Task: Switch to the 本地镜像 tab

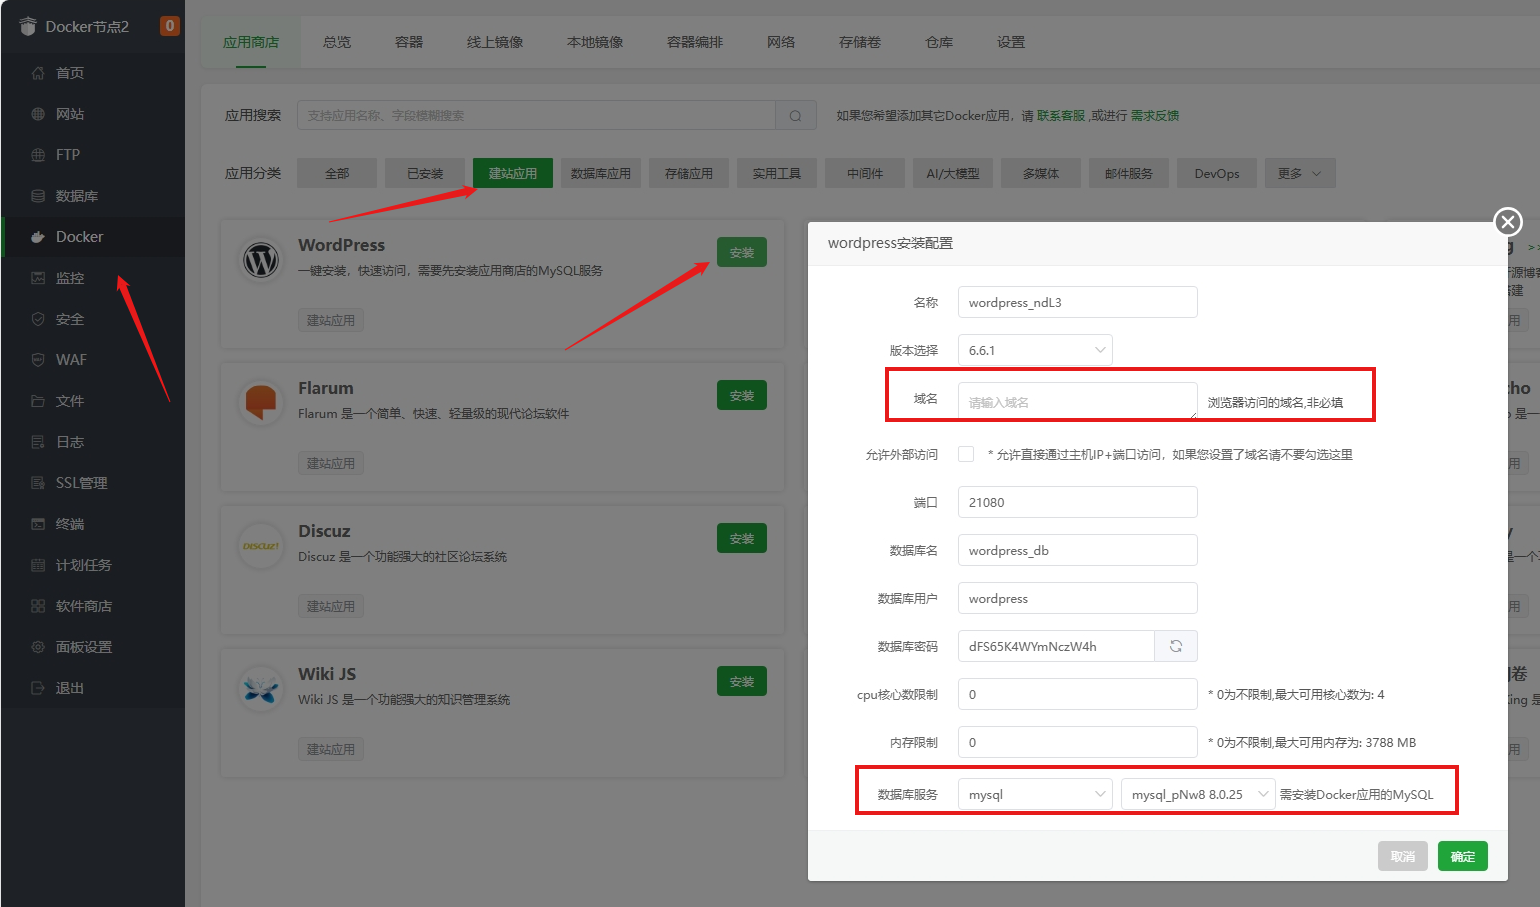Action: (595, 42)
